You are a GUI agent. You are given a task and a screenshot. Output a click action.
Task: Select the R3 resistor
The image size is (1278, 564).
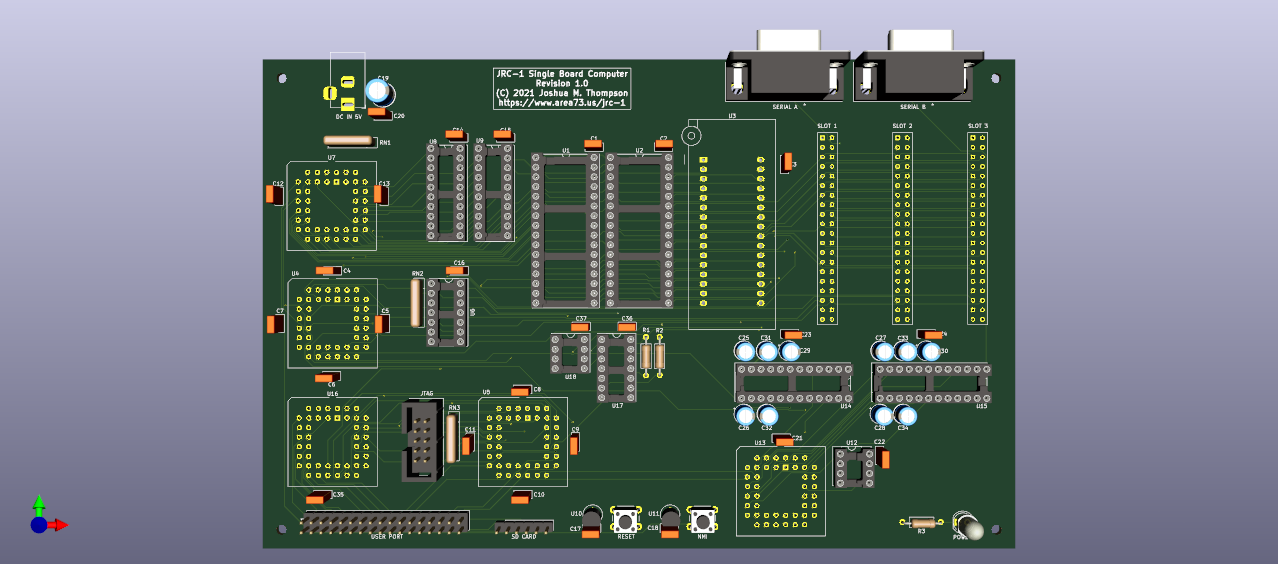tap(922, 522)
